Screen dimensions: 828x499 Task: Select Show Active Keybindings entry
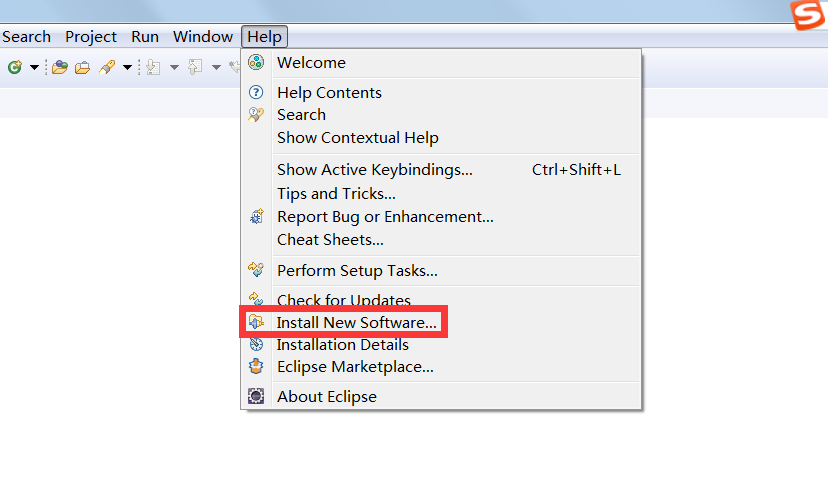(x=441, y=170)
